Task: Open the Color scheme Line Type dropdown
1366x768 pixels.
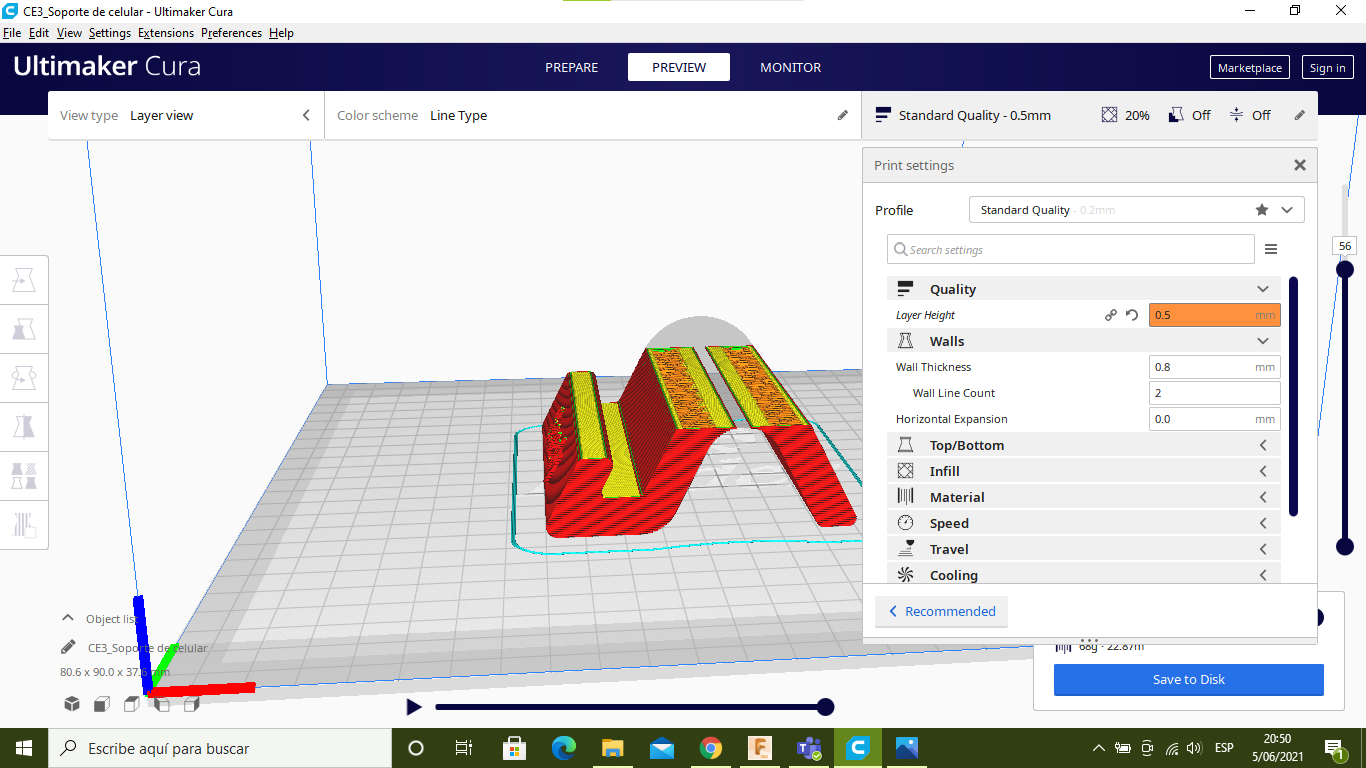Action: tap(593, 115)
